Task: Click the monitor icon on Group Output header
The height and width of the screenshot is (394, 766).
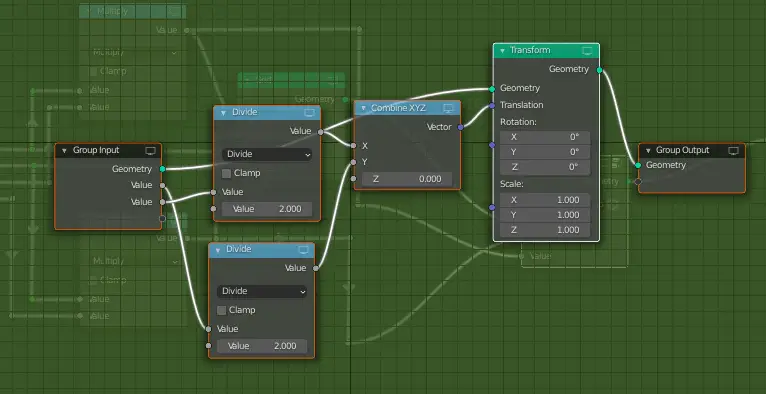Action: [x=733, y=150]
